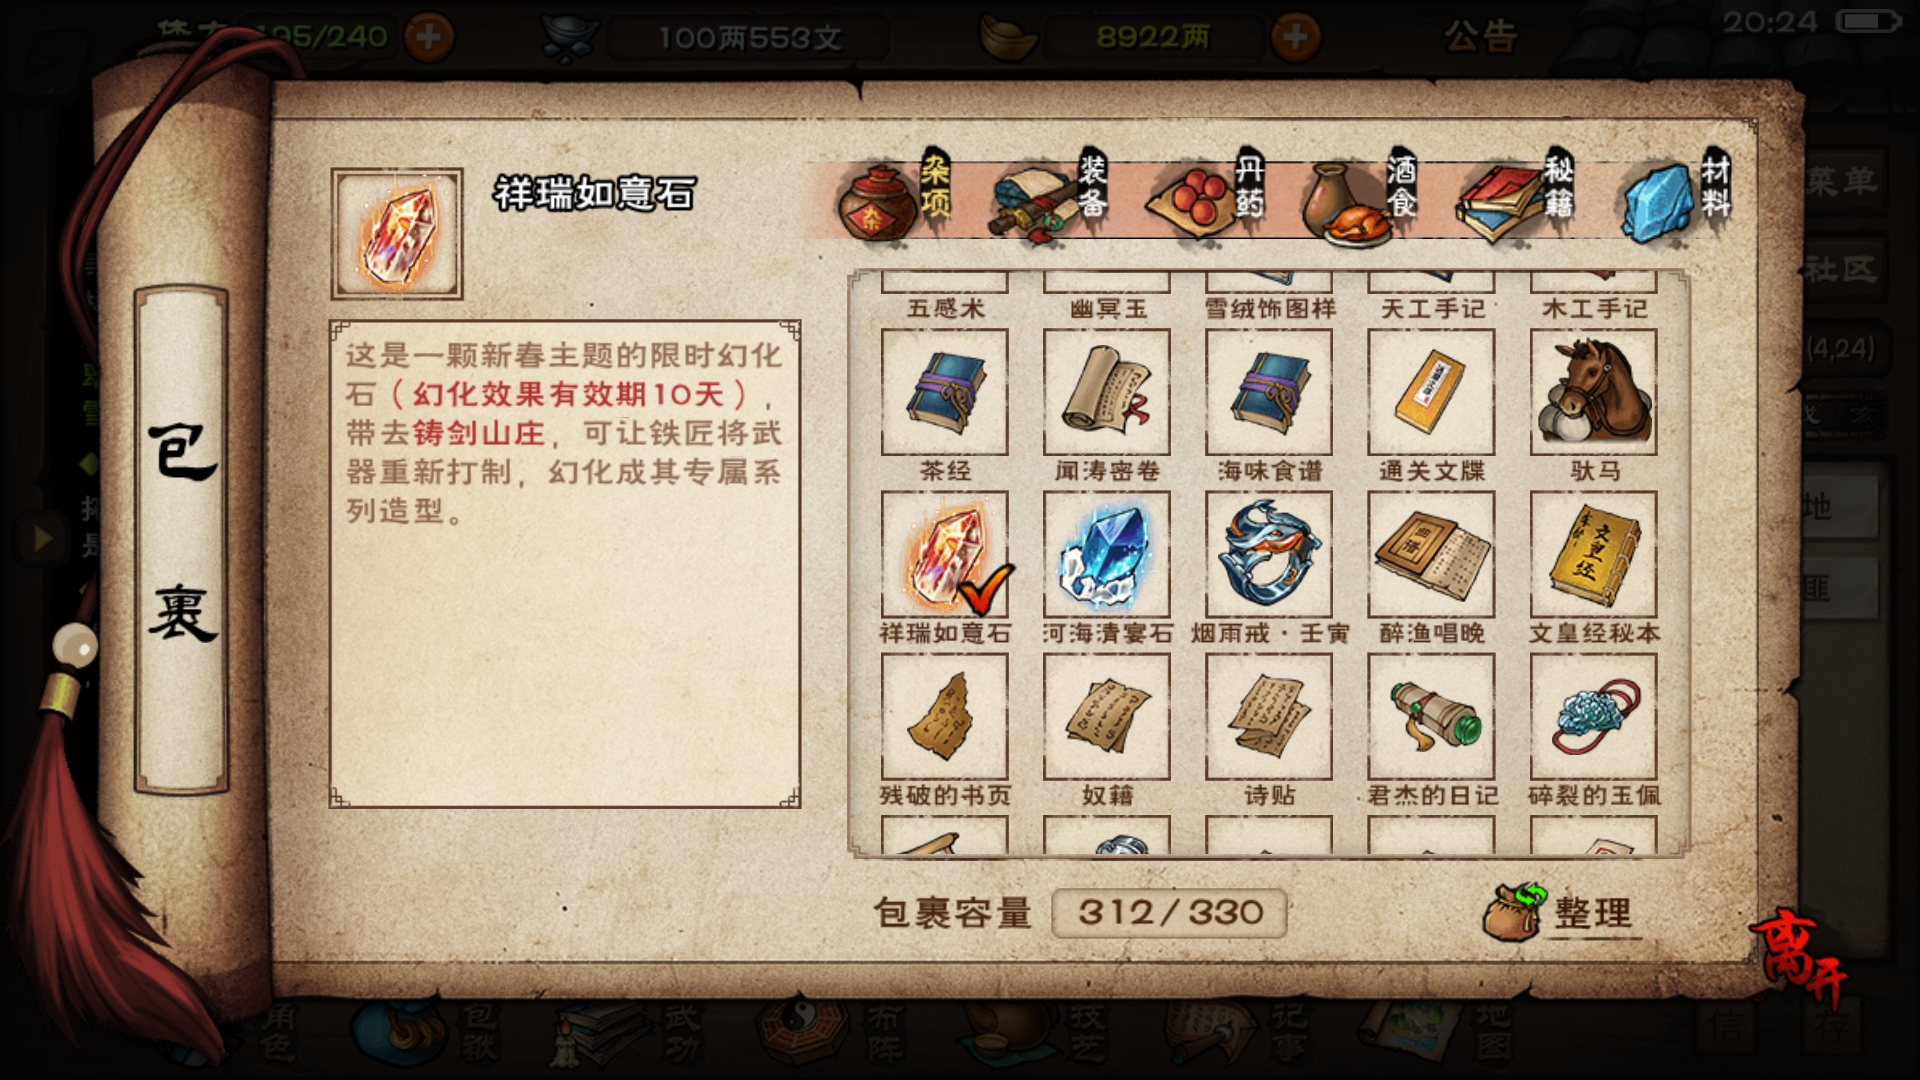Select the 闻涛密卷 scroll item
This screenshot has width=1920, height=1080.
click(x=1106, y=392)
